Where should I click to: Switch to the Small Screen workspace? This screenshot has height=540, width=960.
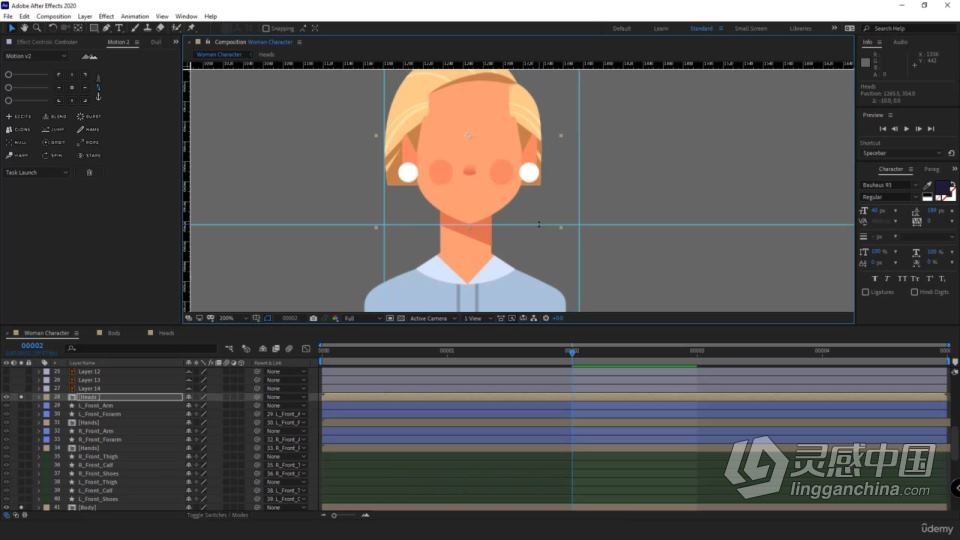coord(751,29)
